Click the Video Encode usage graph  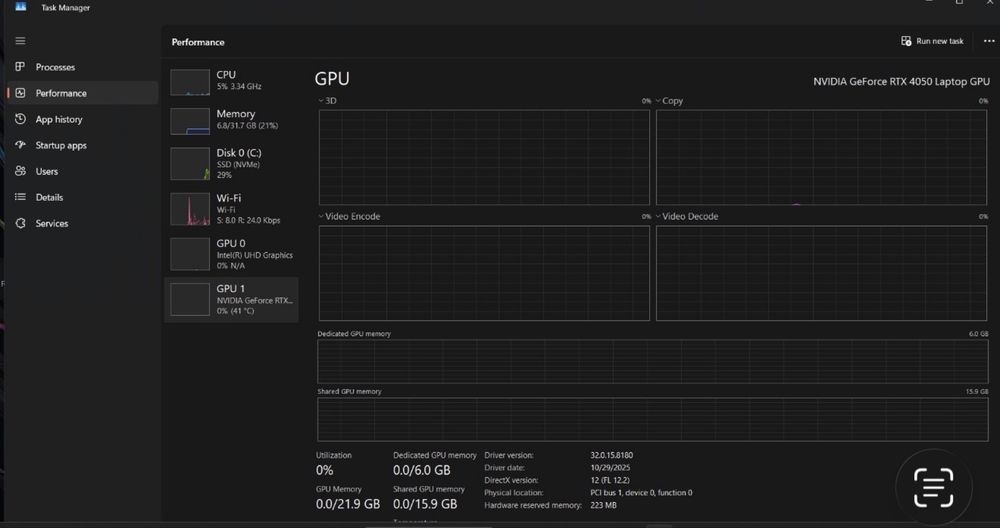(x=484, y=273)
